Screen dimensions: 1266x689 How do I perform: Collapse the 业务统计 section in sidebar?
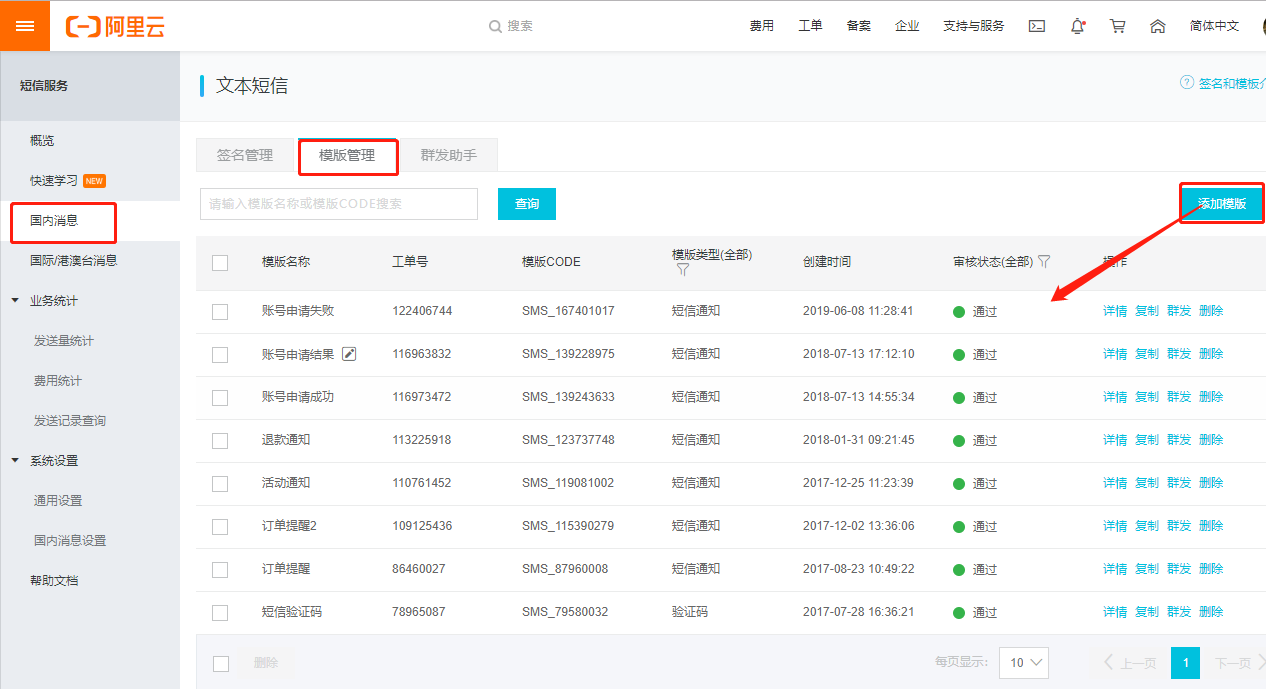point(15,301)
